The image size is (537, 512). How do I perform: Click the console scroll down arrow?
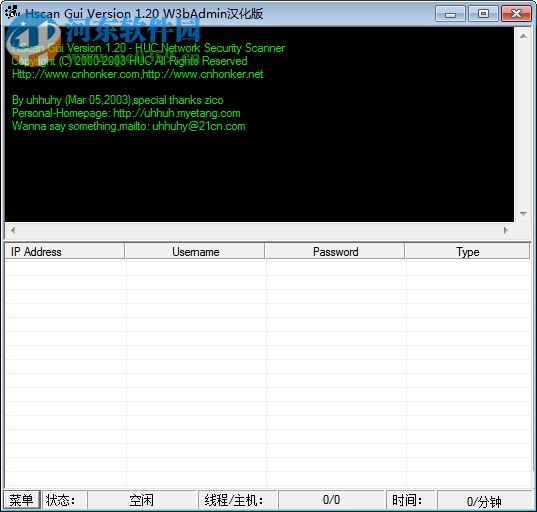coord(523,213)
